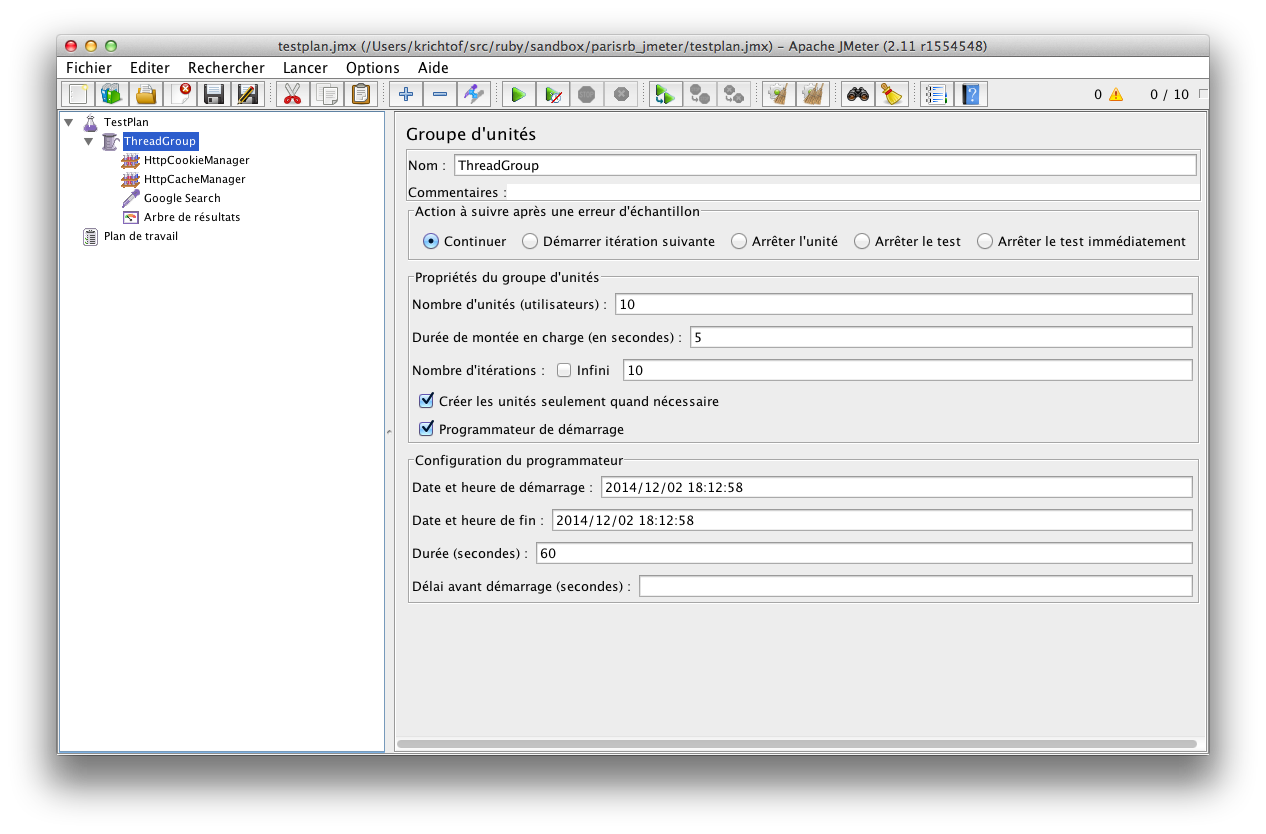
Task: Click the Durée de montée en charge field
Action: tap(941, 337)
